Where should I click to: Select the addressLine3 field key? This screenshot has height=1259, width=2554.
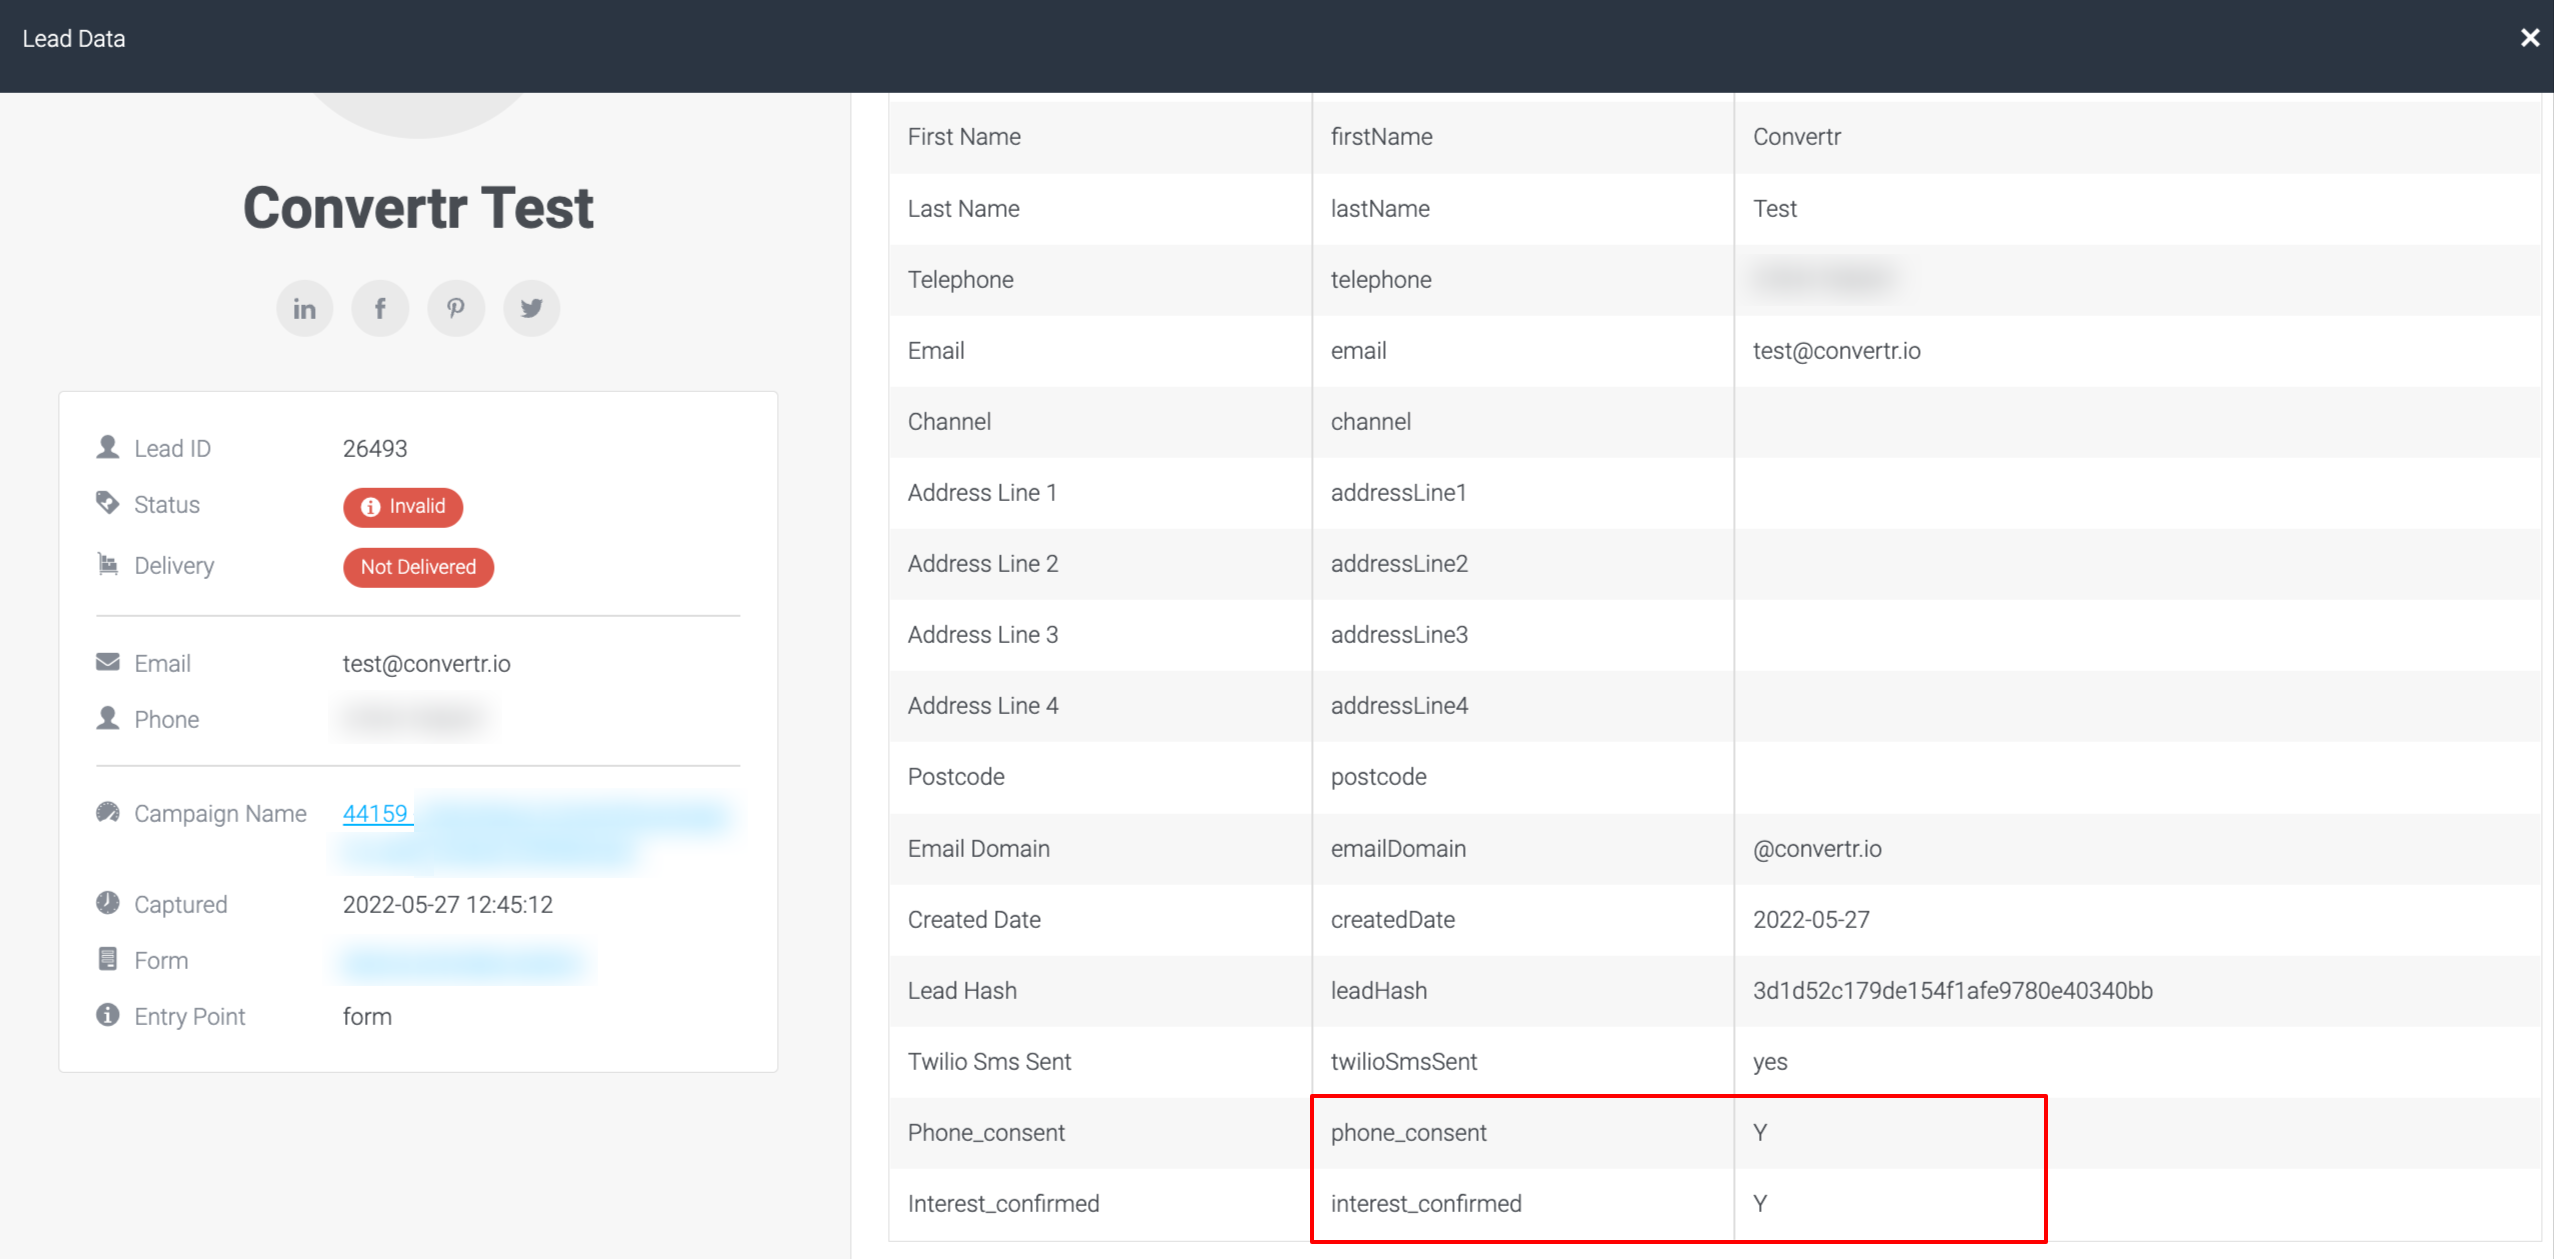click(x=1399, y=635)
